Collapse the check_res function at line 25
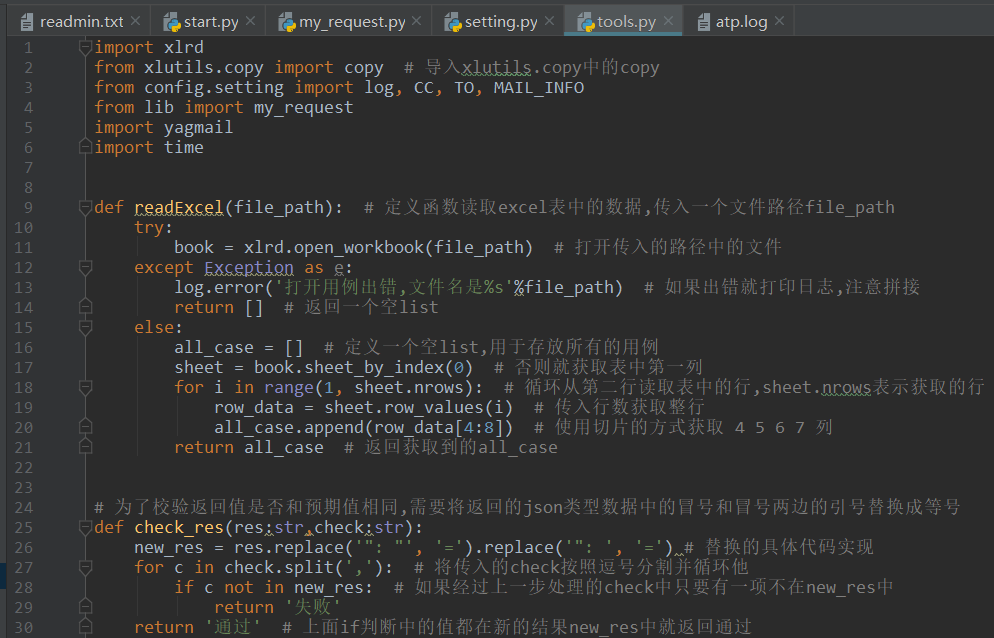The height and width of the screenshot is (638, 994). click(86, 527)
